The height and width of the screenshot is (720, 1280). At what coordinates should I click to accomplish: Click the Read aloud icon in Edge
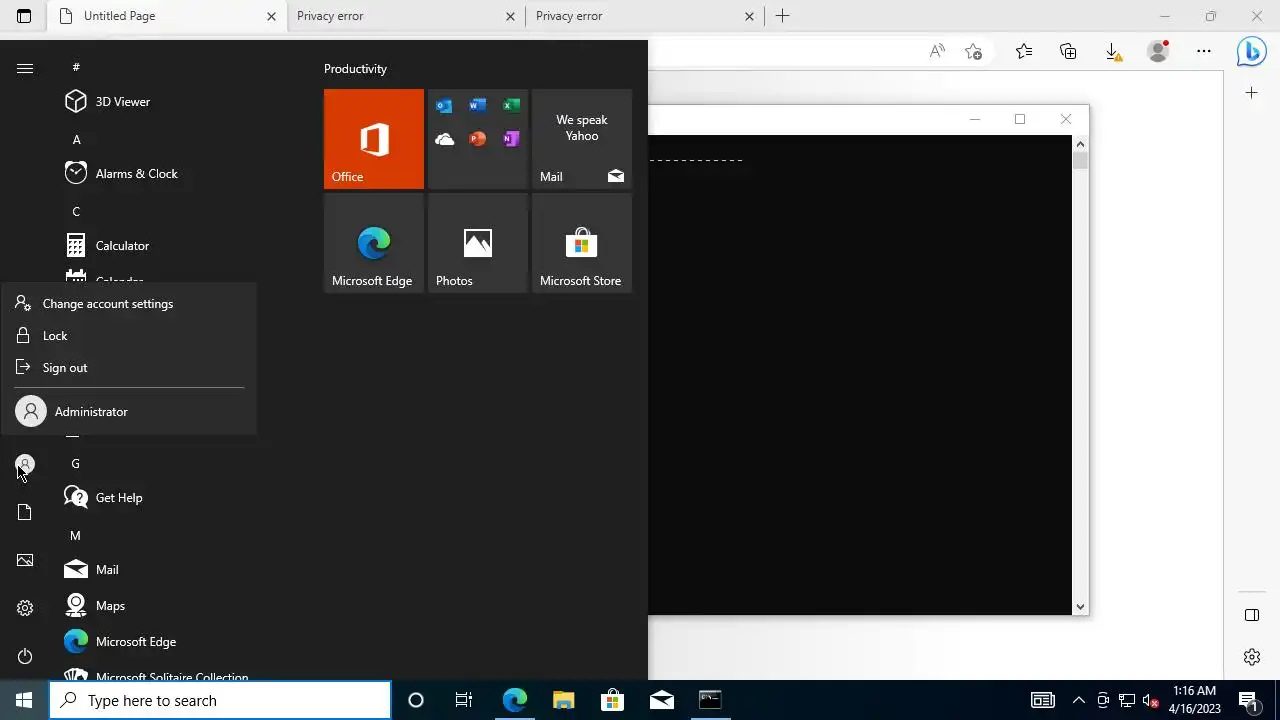click(x=937, y=52)
